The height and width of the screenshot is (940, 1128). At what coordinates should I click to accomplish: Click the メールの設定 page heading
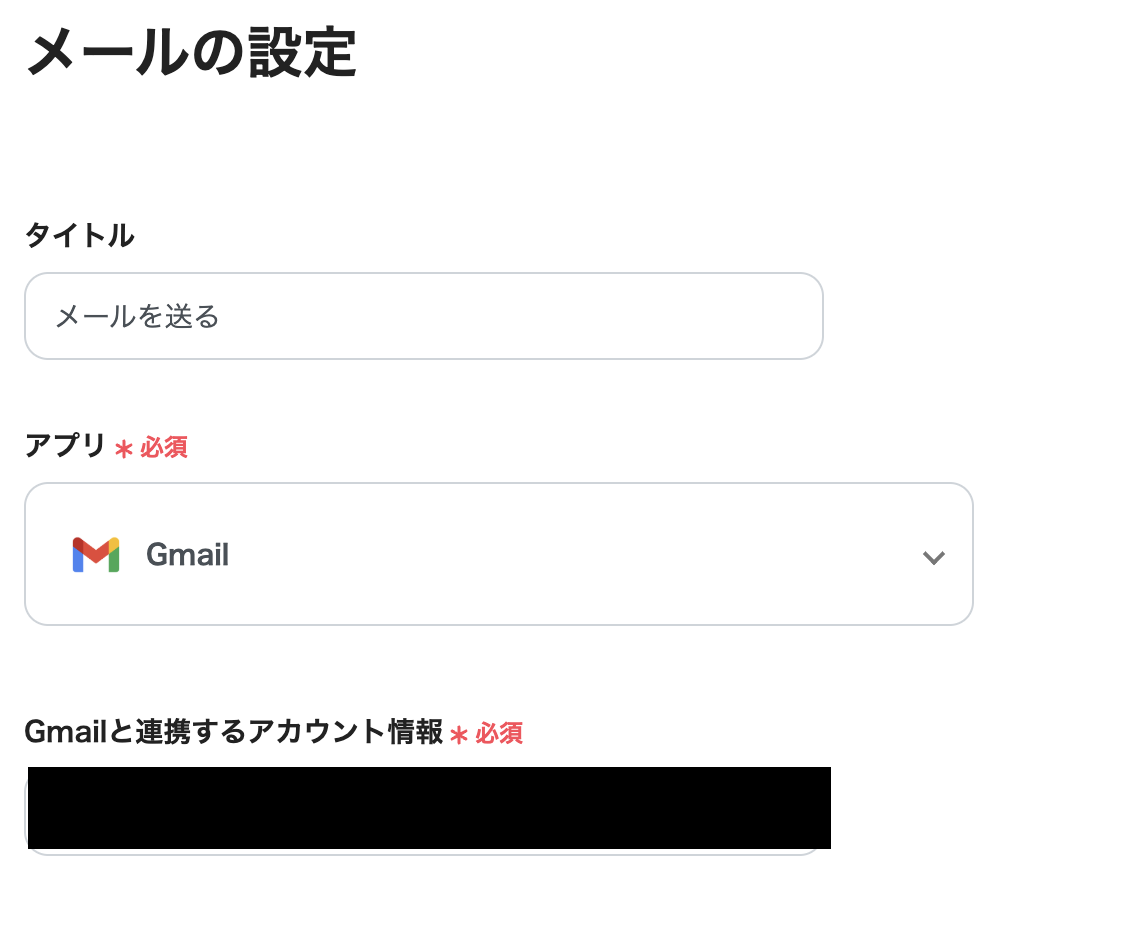pyautogui.click(x=191, y=54)
